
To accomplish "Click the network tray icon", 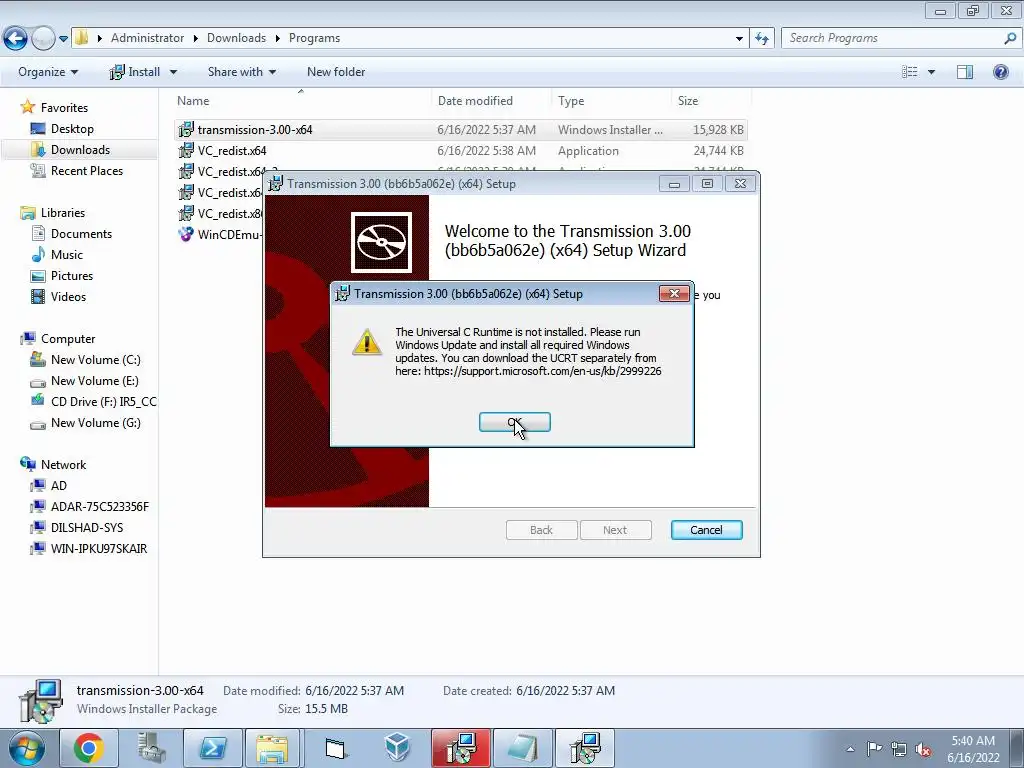I will (899, 749).
